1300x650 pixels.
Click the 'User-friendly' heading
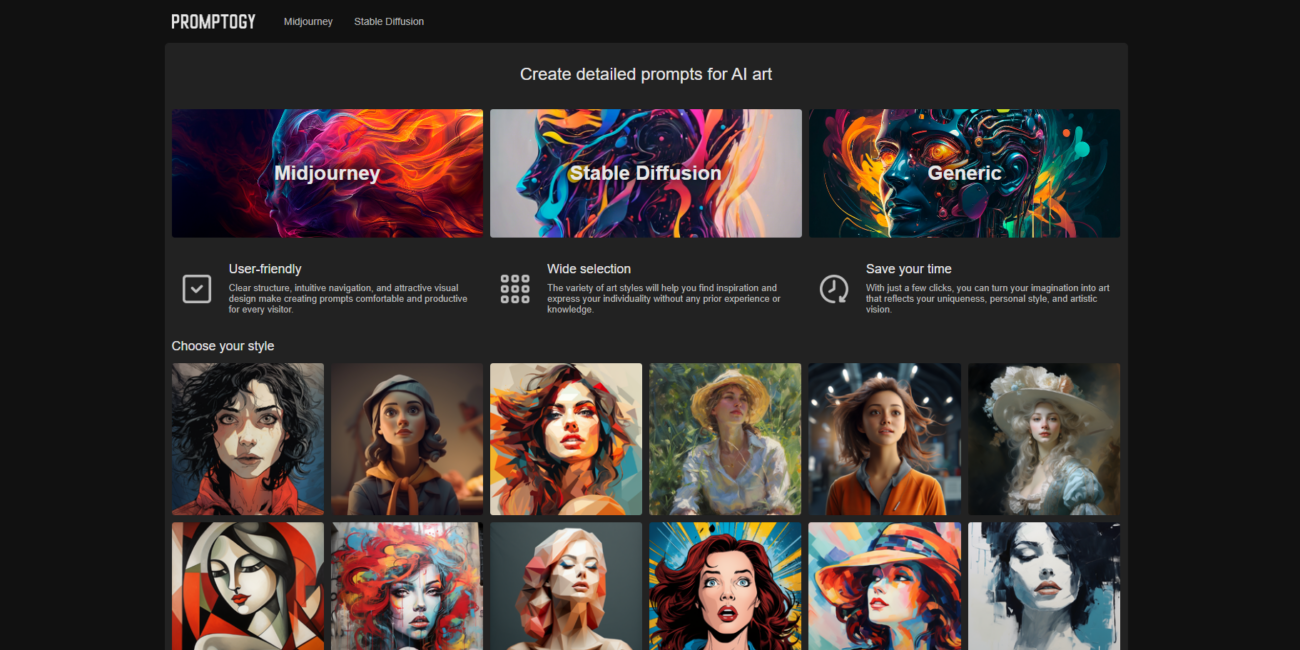tap(265, 269)
